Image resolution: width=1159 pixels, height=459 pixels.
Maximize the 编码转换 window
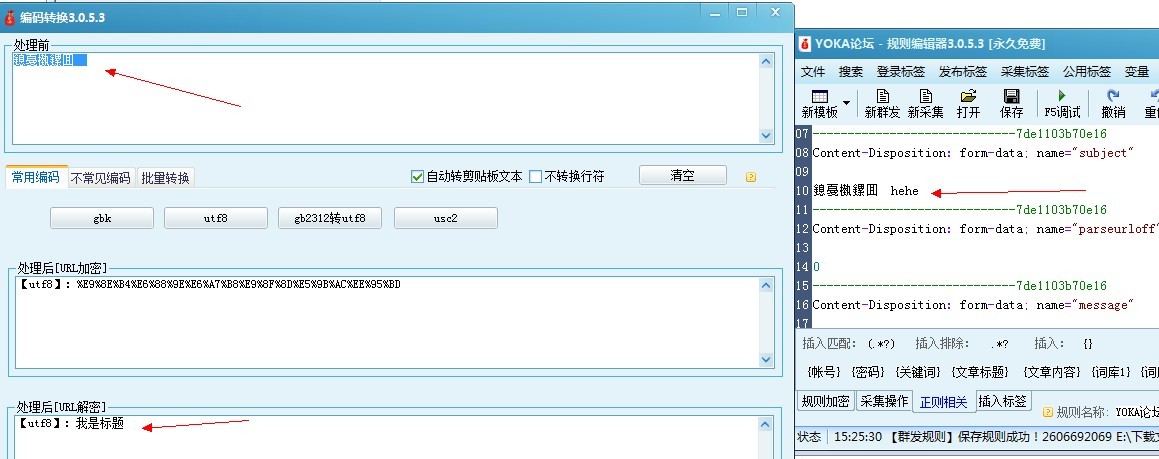(741, 13)
